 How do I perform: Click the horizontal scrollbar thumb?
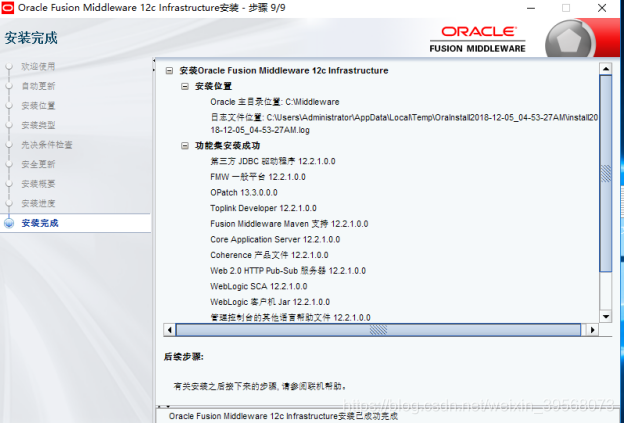tap(378, 330)
